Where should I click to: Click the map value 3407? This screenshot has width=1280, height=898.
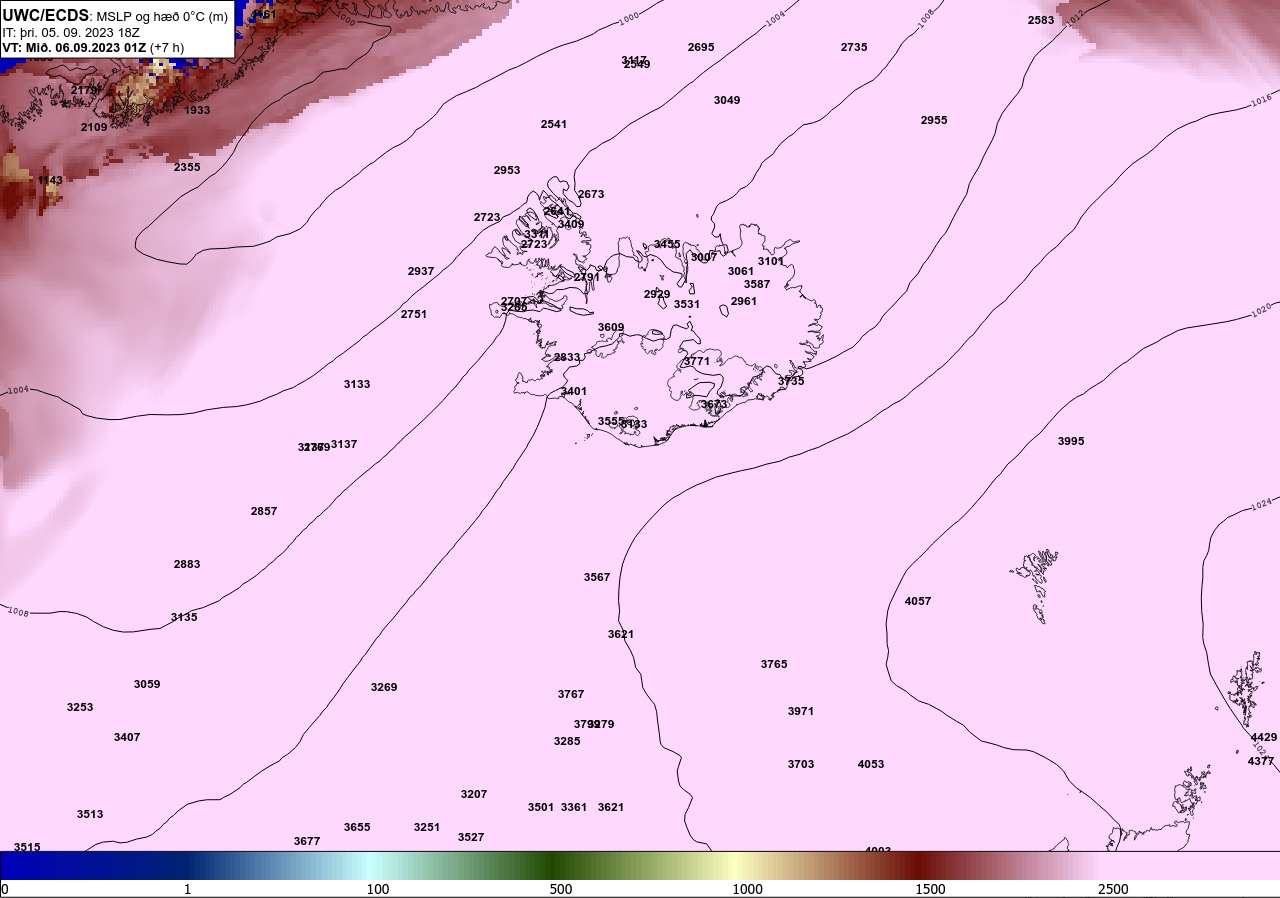(127, 737)
